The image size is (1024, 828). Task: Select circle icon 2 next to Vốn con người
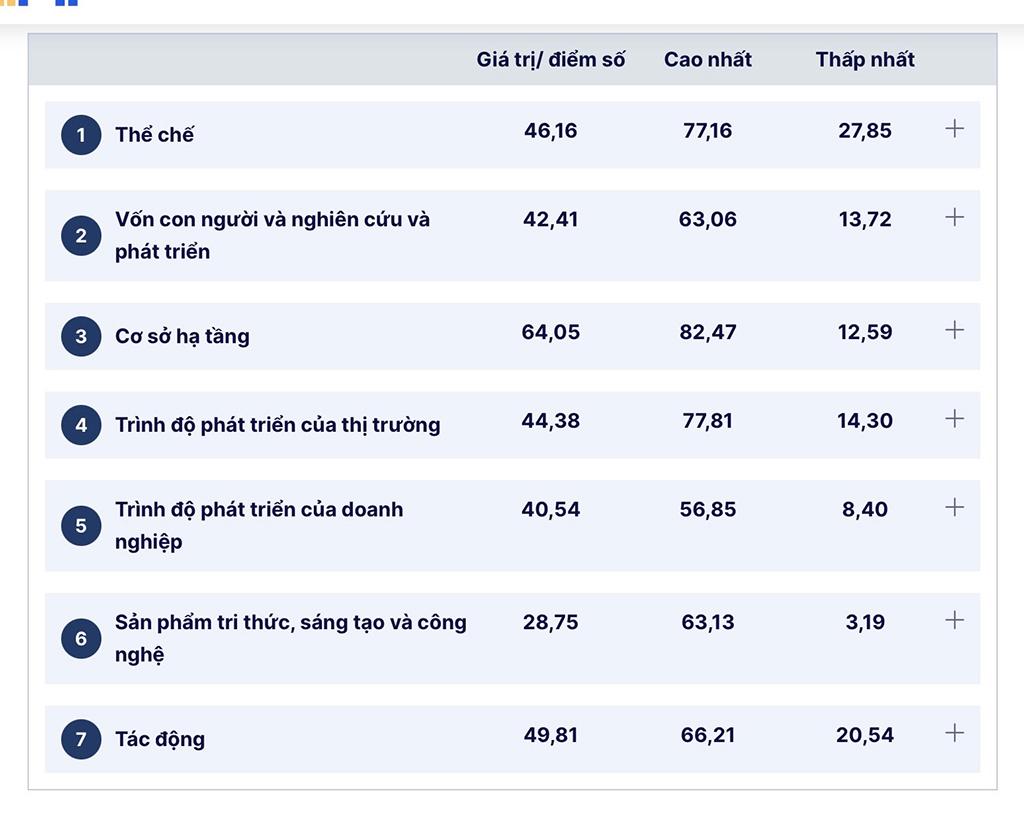(x=81, y=235)
